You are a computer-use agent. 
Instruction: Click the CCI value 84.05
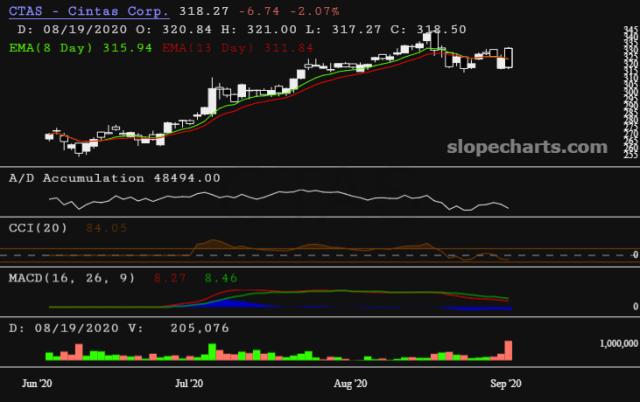click(106, 228)
